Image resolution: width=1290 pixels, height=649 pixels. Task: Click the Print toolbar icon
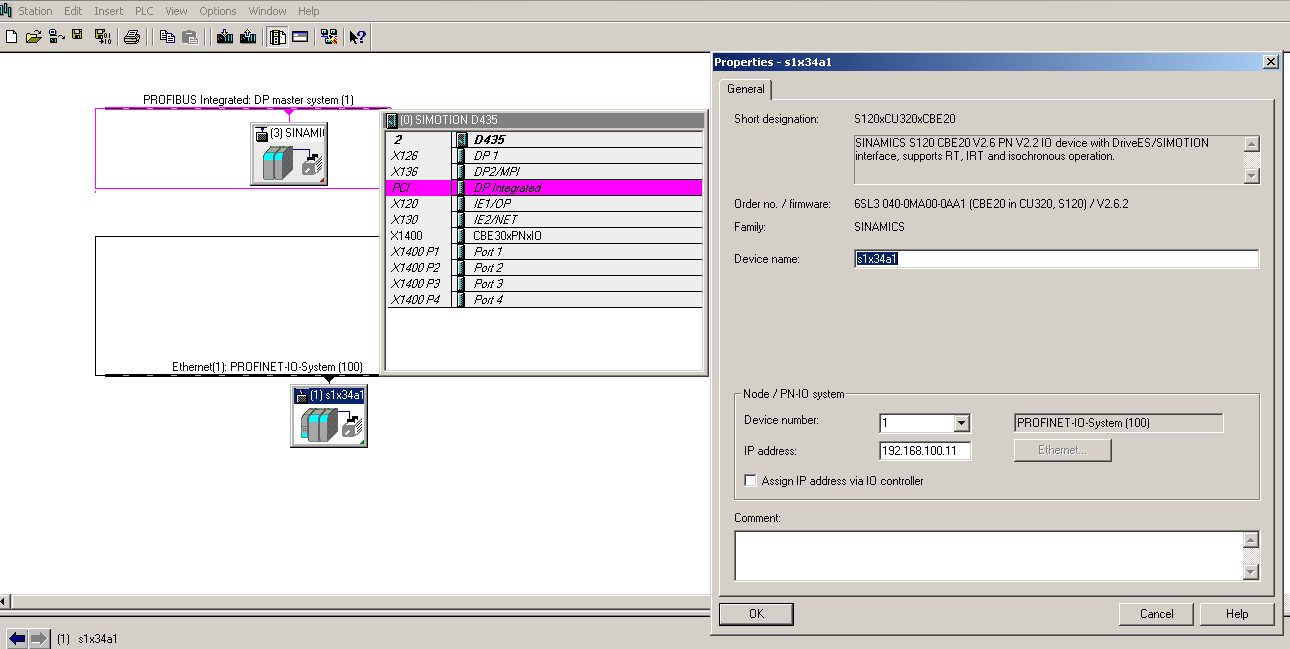coord(131,37)
